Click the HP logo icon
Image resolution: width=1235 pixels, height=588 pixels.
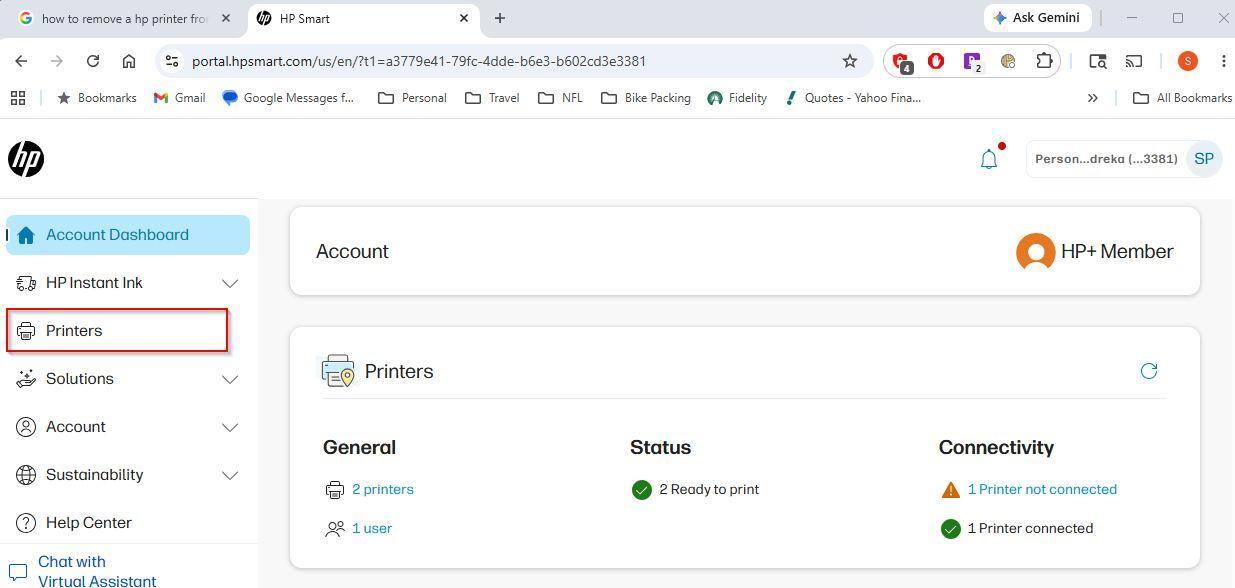(26, 159)
